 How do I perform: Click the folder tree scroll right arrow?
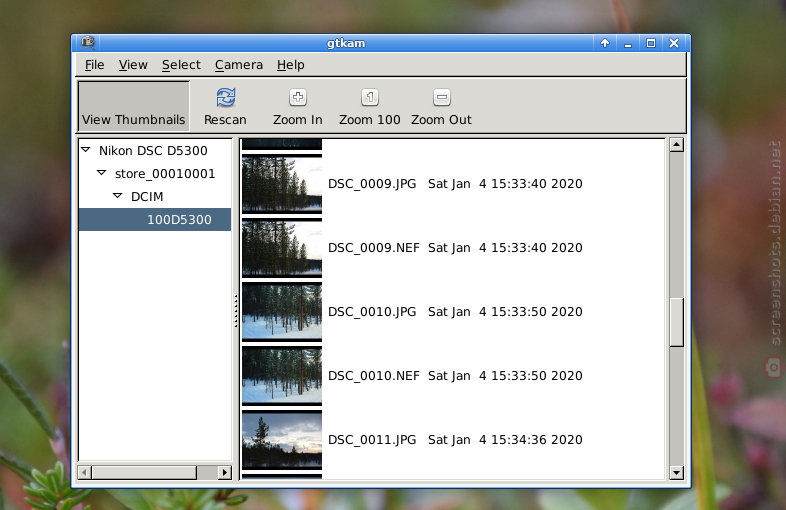pyautogui.click(x=225, y=472)
